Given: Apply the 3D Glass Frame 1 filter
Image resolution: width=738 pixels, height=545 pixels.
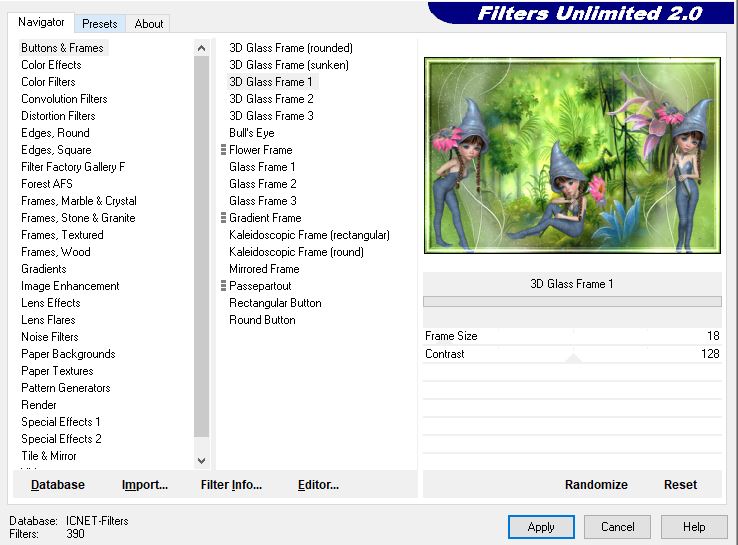Looking at the screenshot, I should 541,527.
